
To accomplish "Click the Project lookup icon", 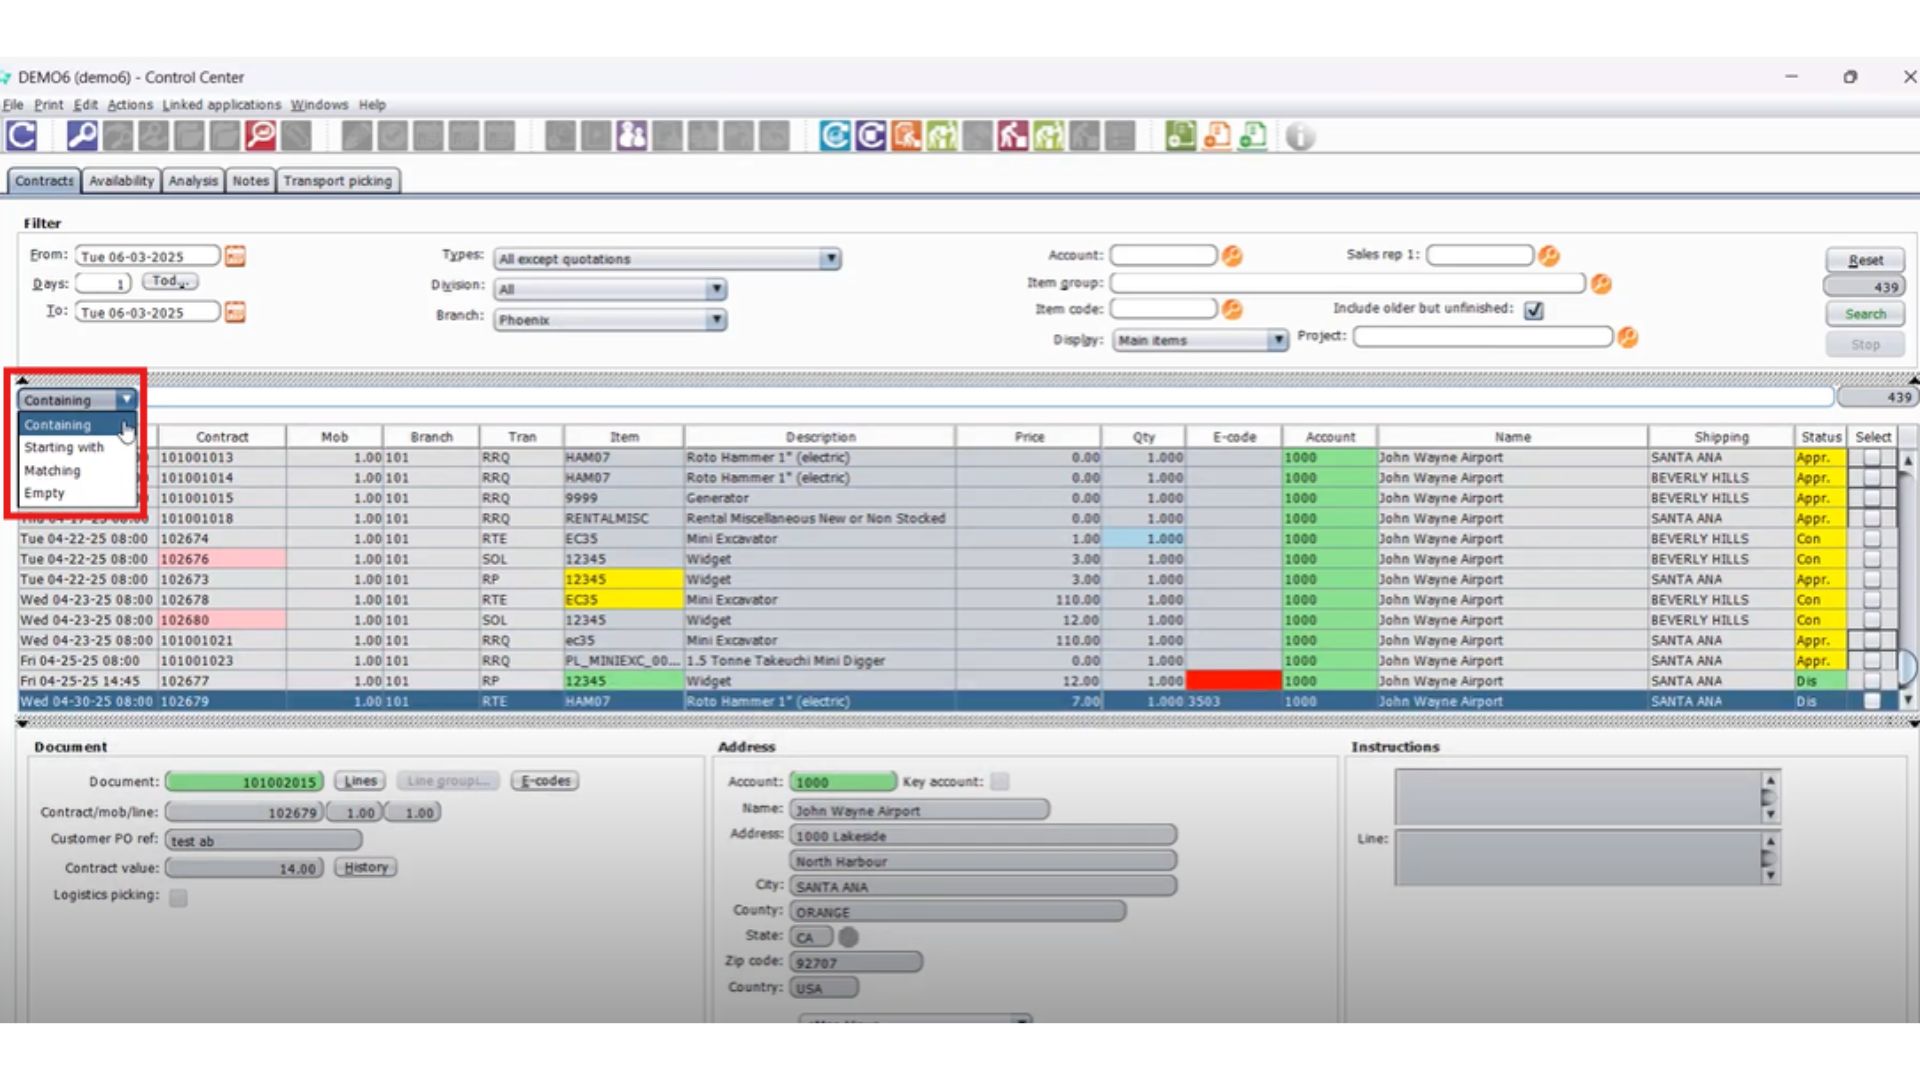I will click(1628, 338).
